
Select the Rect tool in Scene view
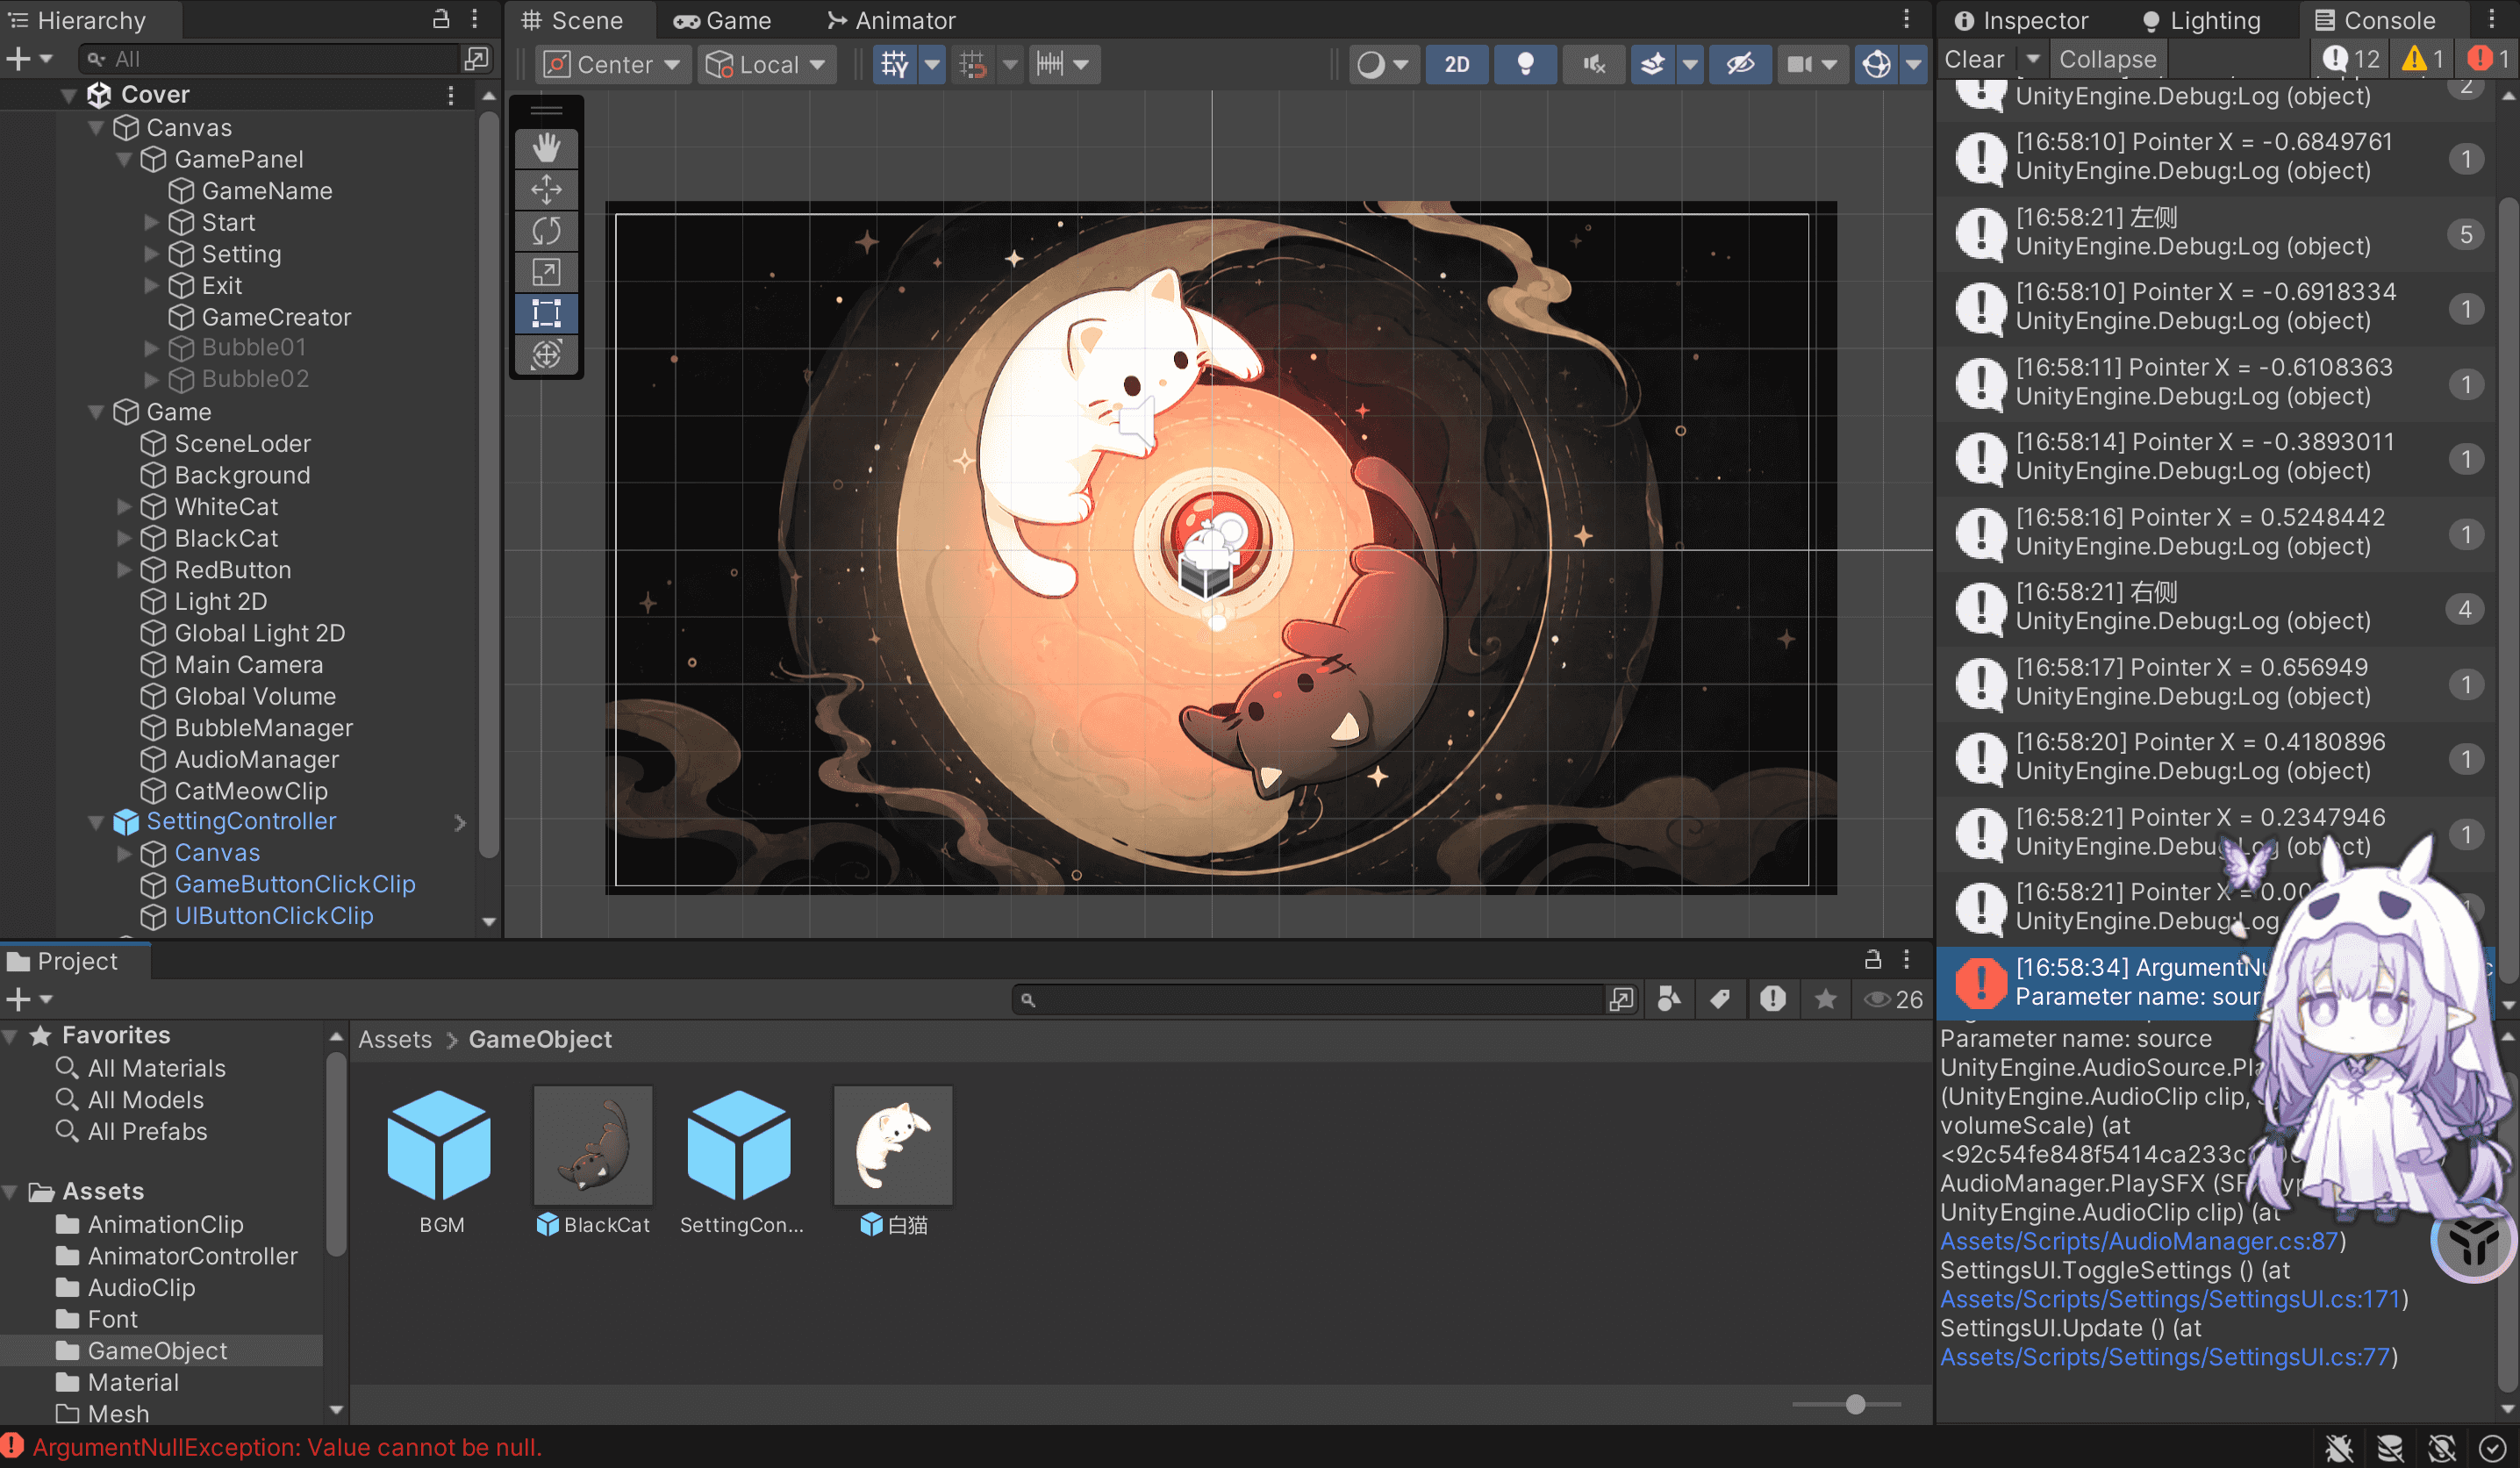(x=546, y=313)
